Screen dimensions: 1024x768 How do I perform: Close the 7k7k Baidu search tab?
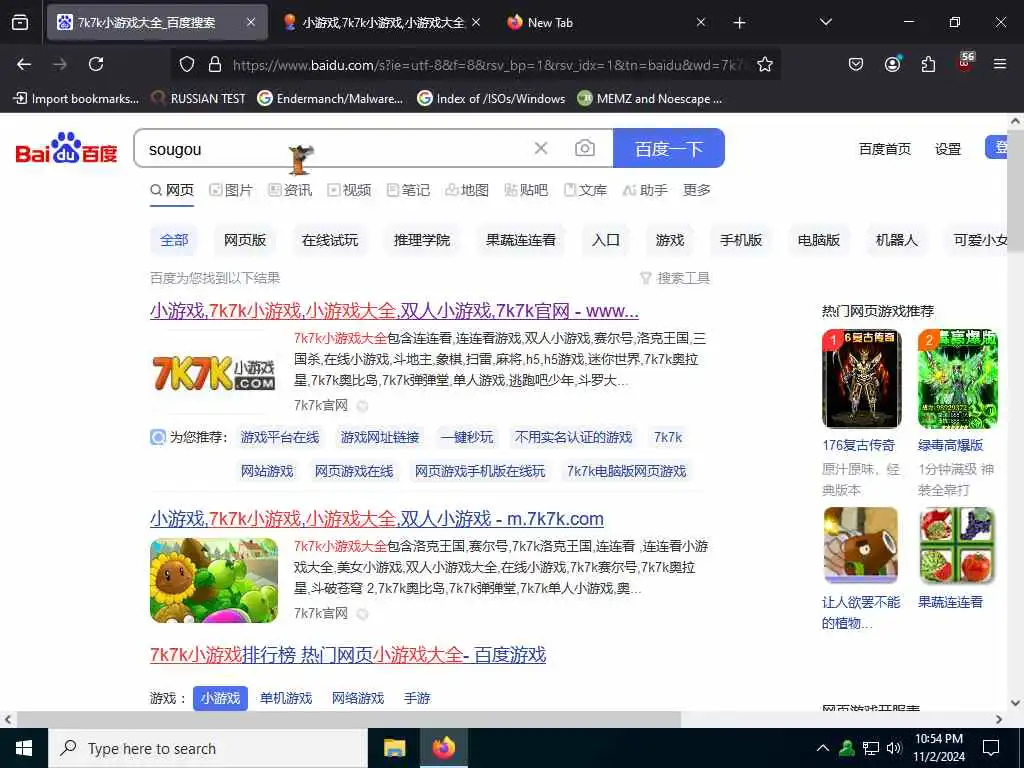pos(251,22)
